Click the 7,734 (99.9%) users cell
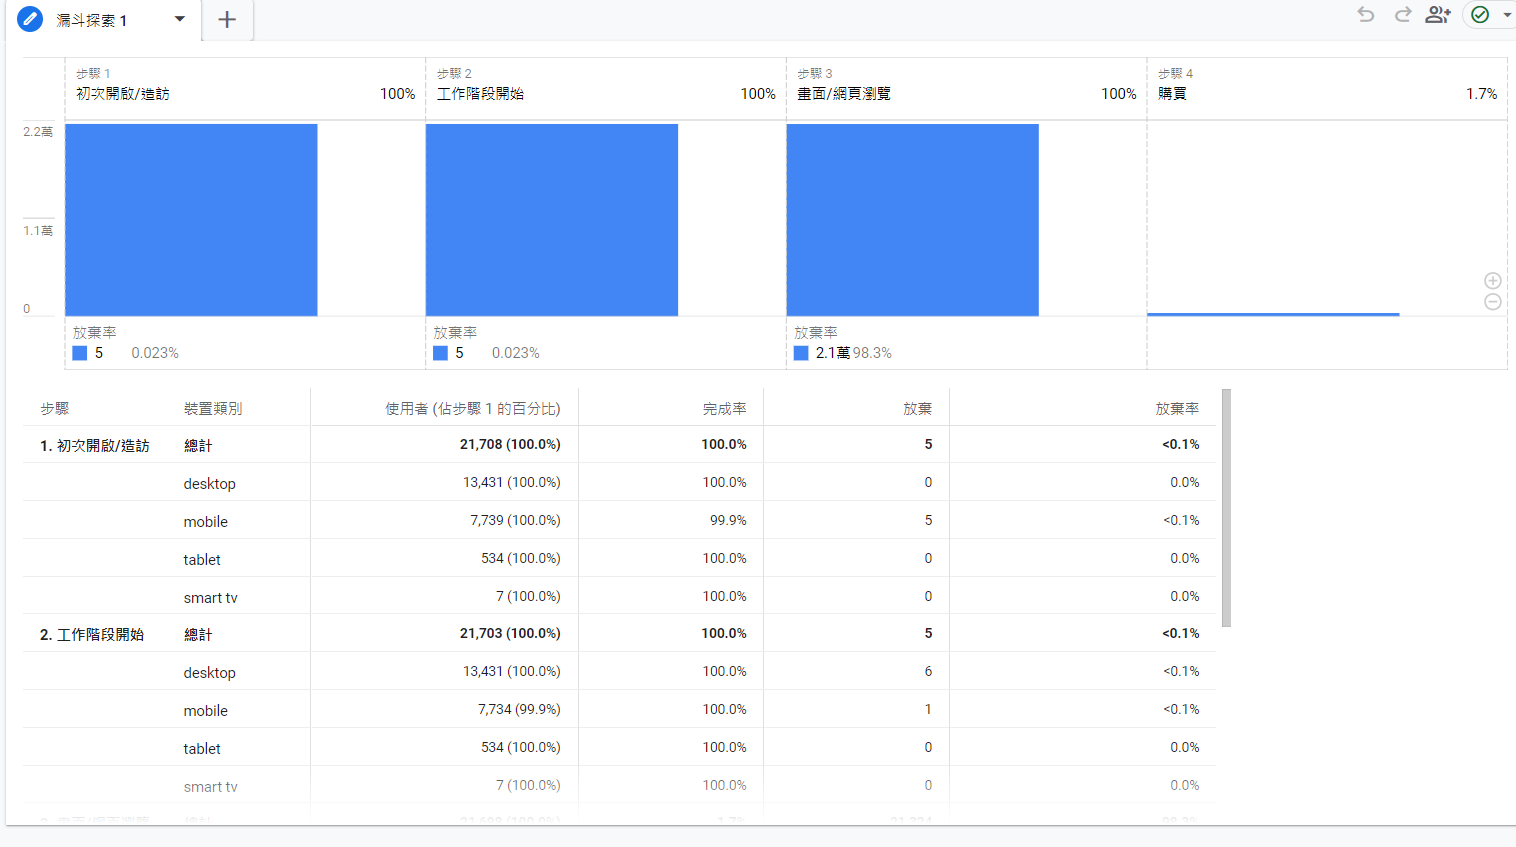The width and height of the screenshot is (1516, 847). (519, 709)
